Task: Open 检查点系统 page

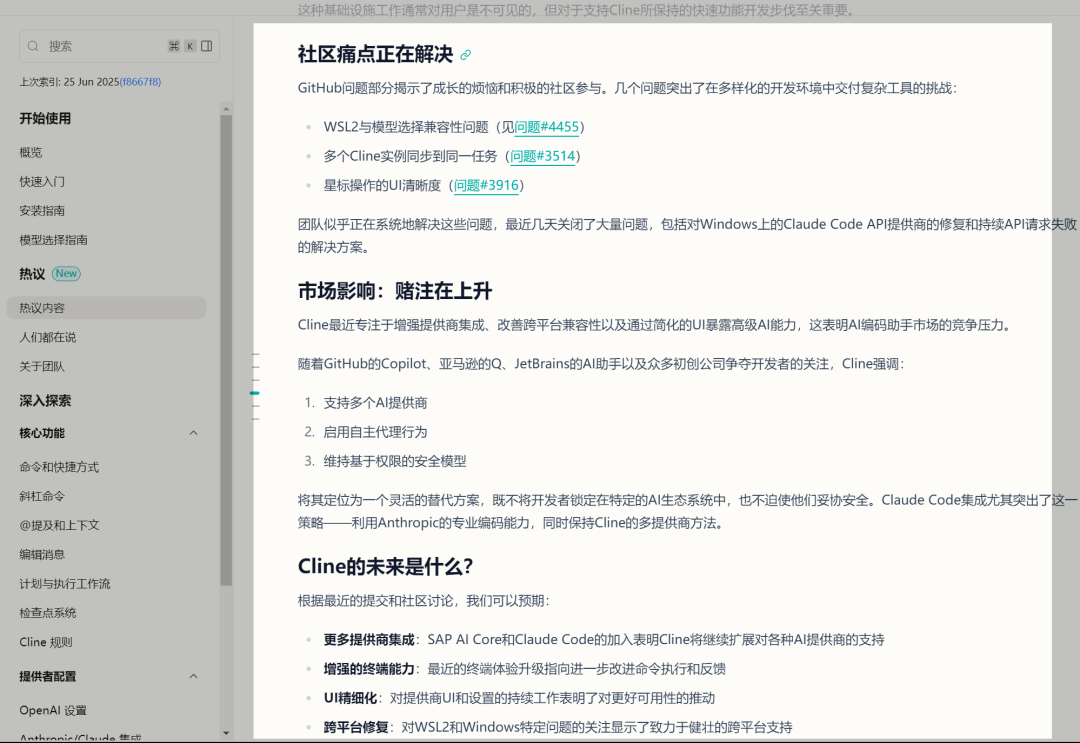Action: [48, 613]
